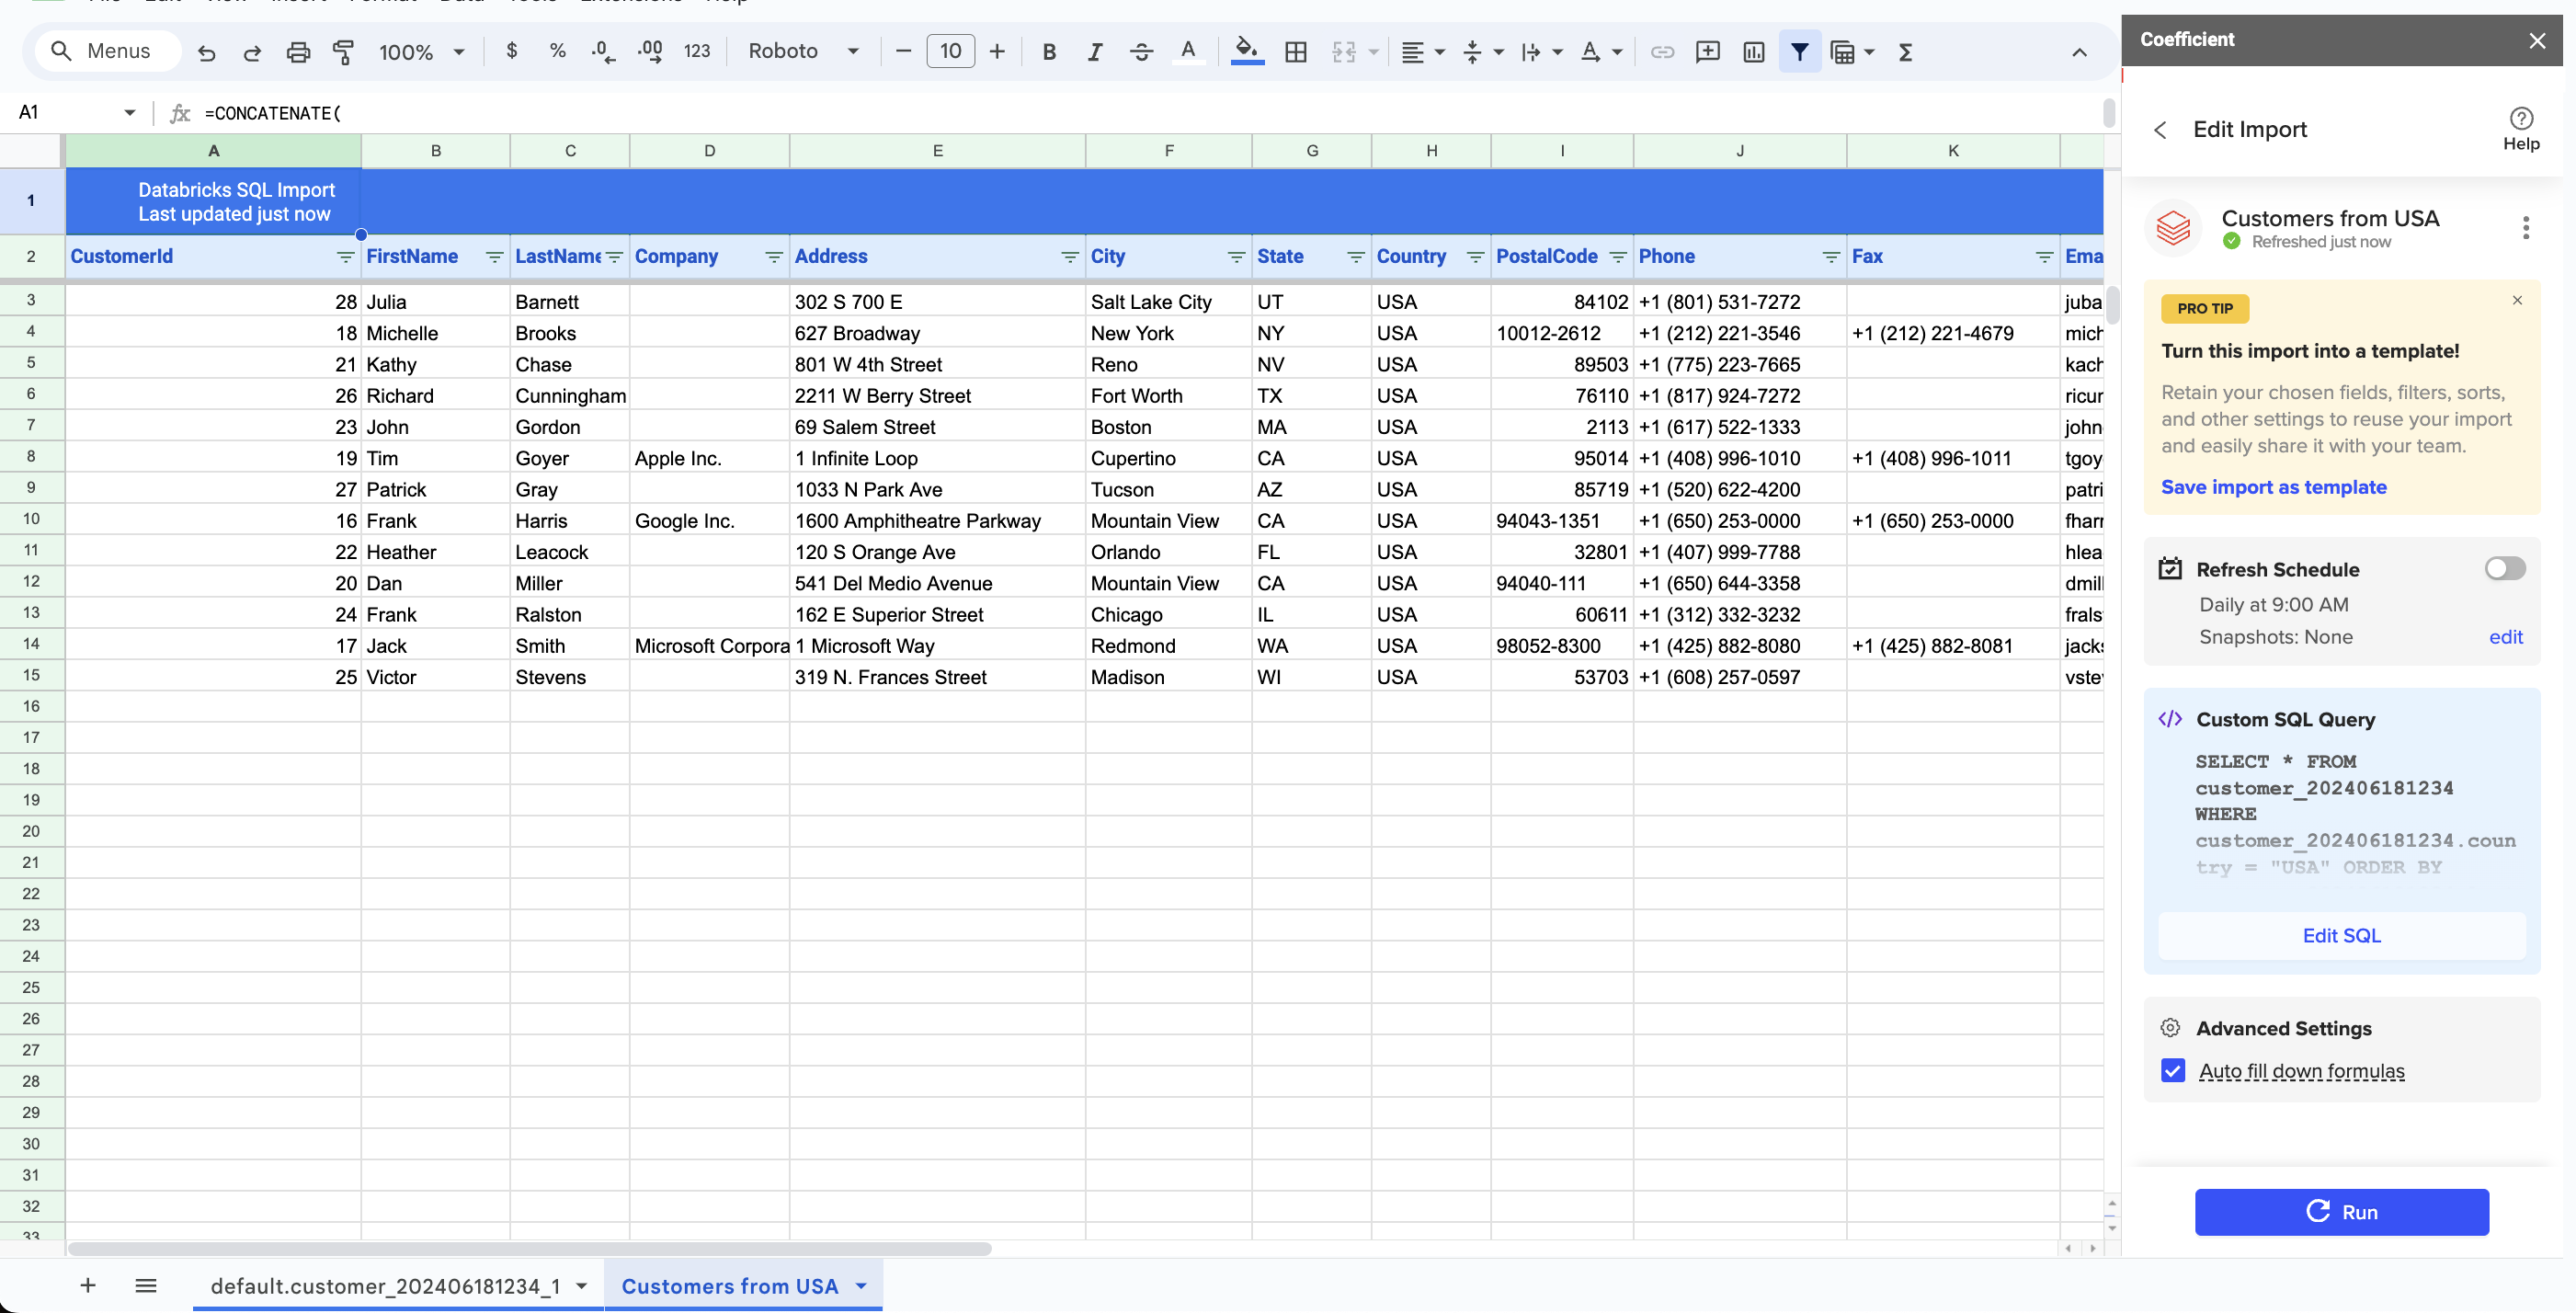Open the City column filter
This screenshot has height=1313, width=2576.
tap(1236, 257)
